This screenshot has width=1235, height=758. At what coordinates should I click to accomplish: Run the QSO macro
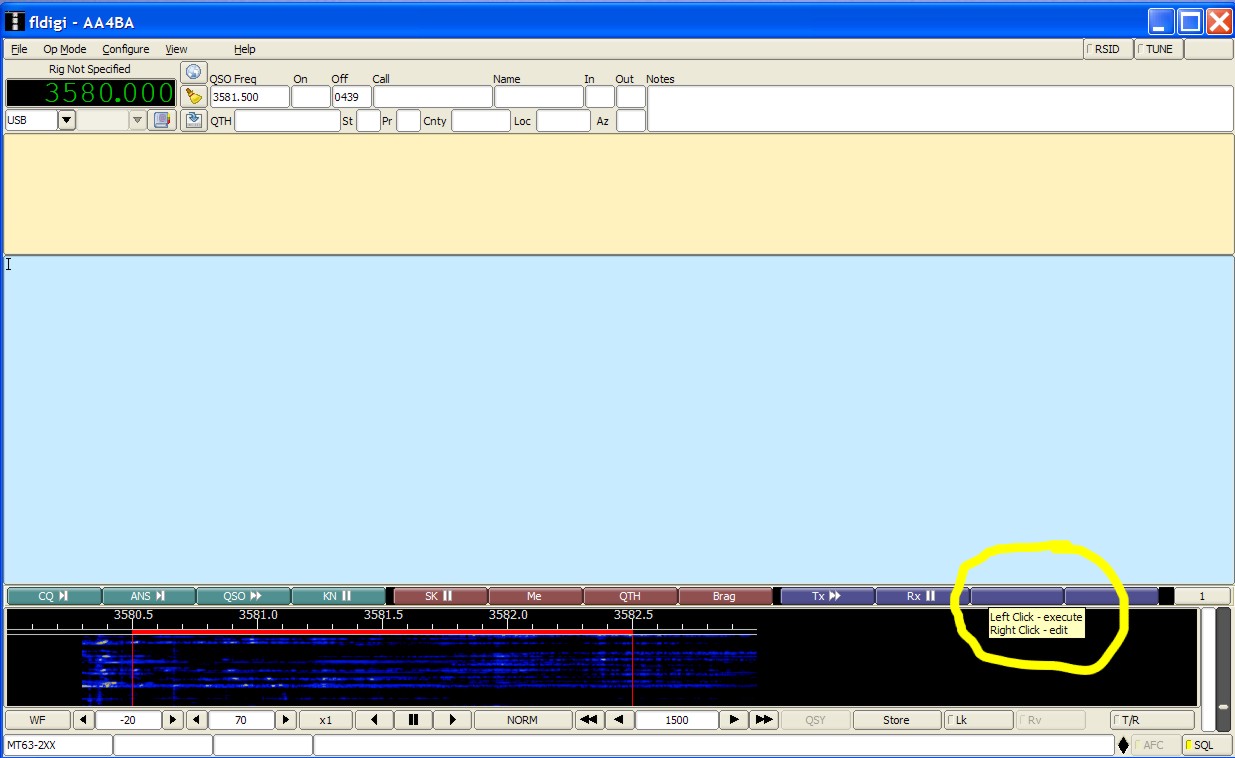[x=243, y=596]
